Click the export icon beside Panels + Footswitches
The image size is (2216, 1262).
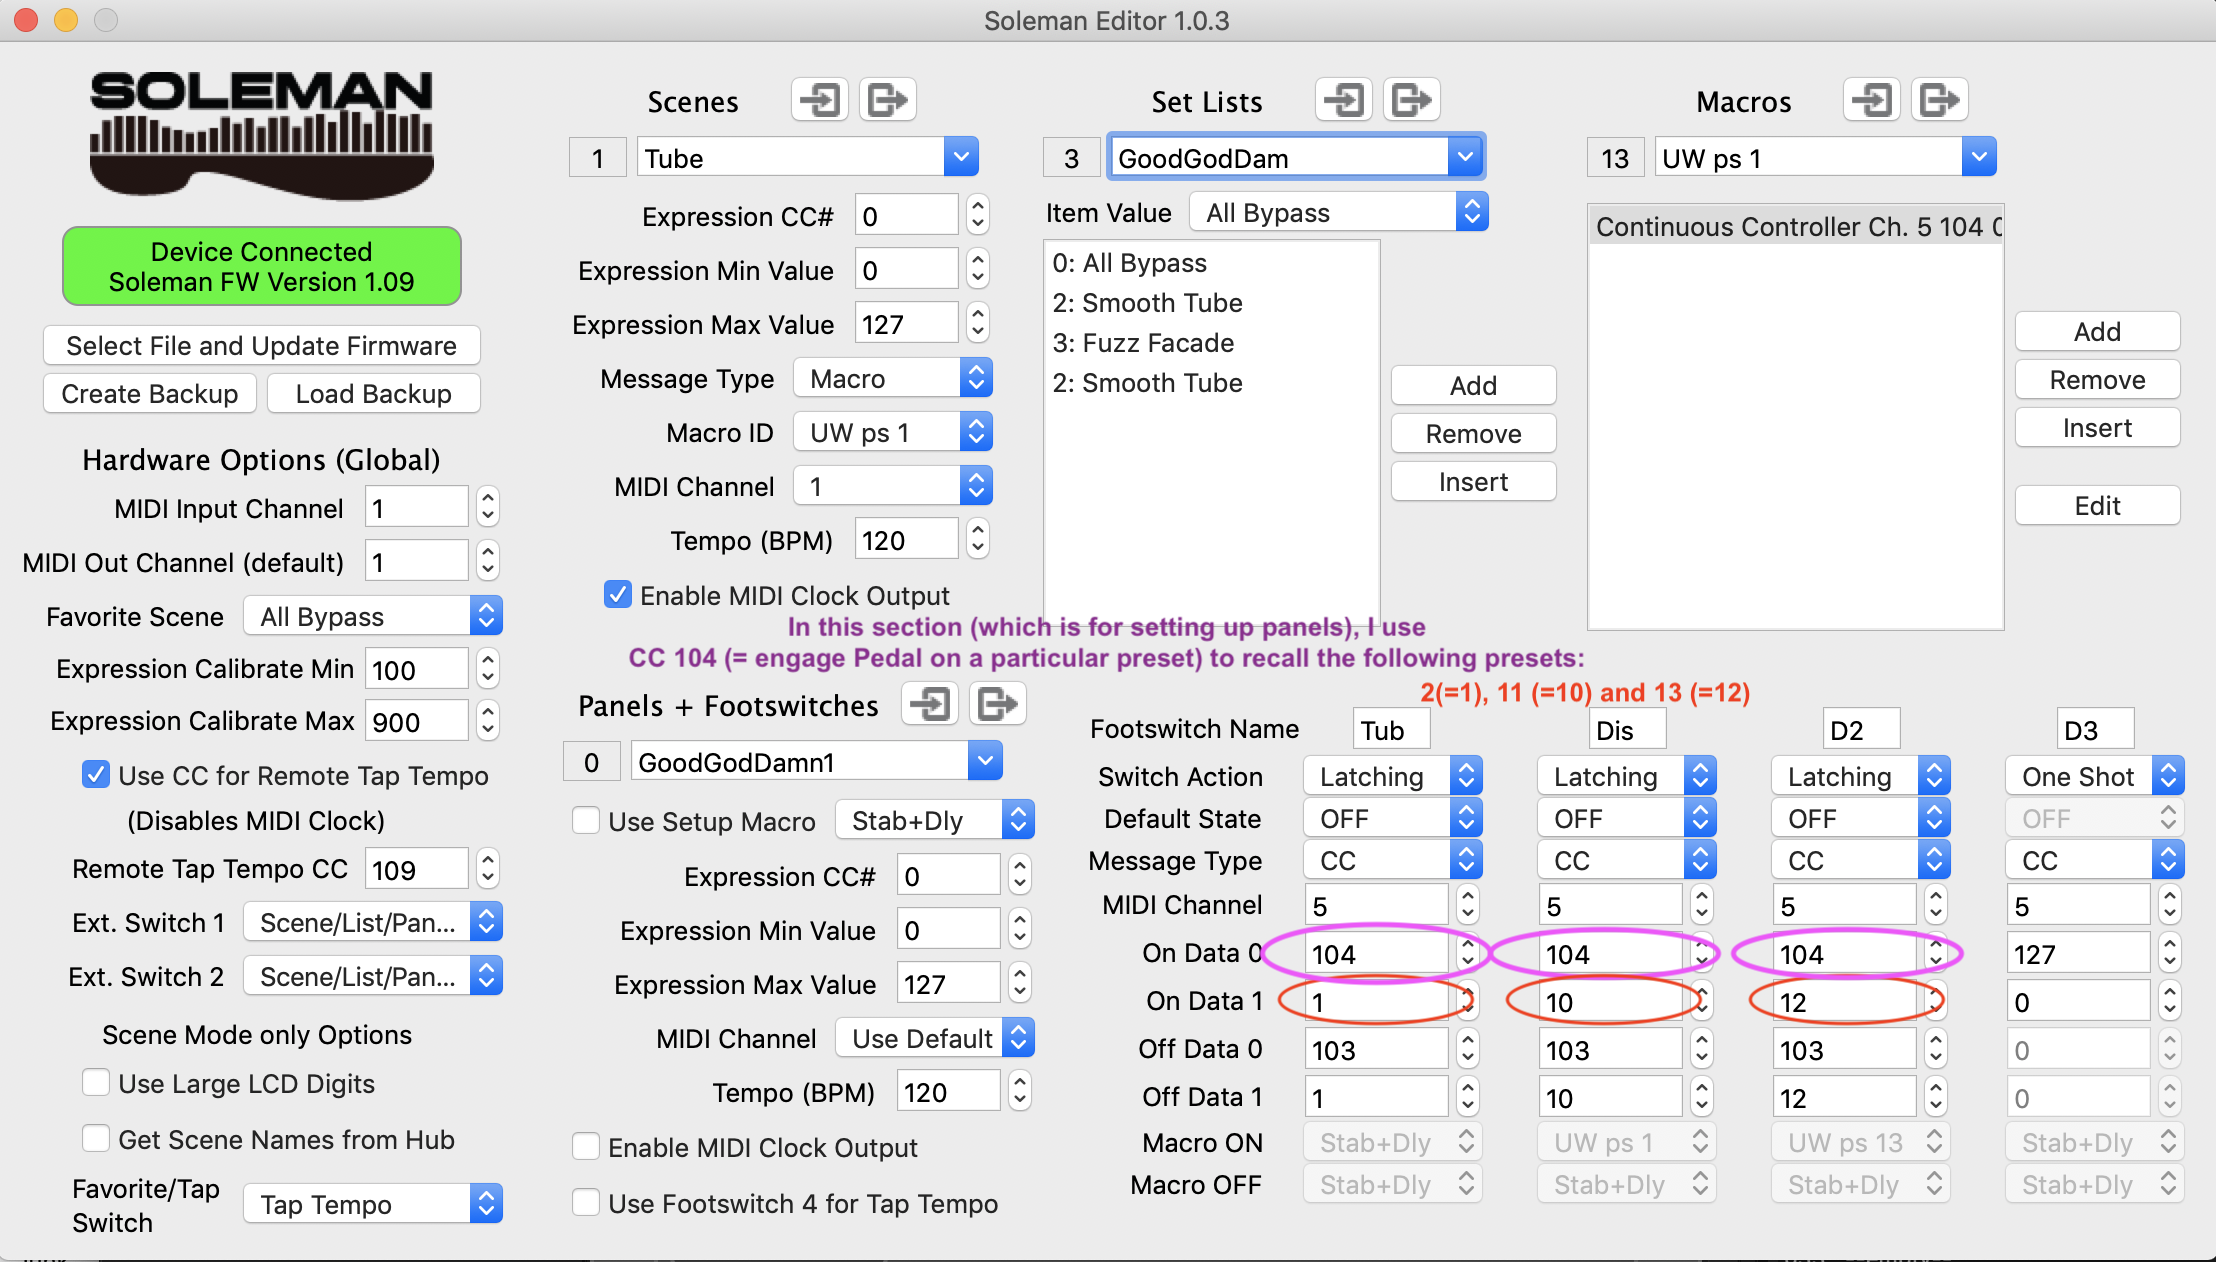click(998, 704)
